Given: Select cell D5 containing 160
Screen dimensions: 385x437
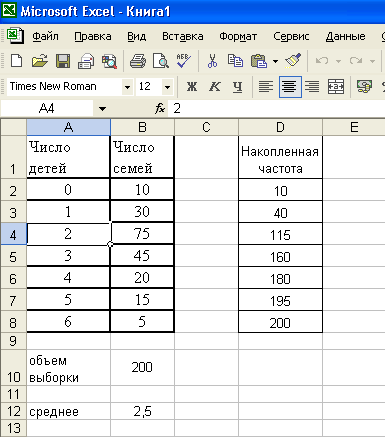Looking at the screenshot, I should 280,256.
